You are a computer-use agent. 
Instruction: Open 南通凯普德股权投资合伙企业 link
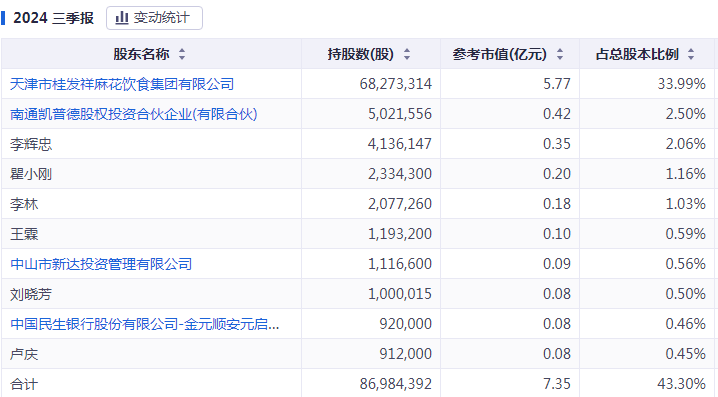(134, 114)
